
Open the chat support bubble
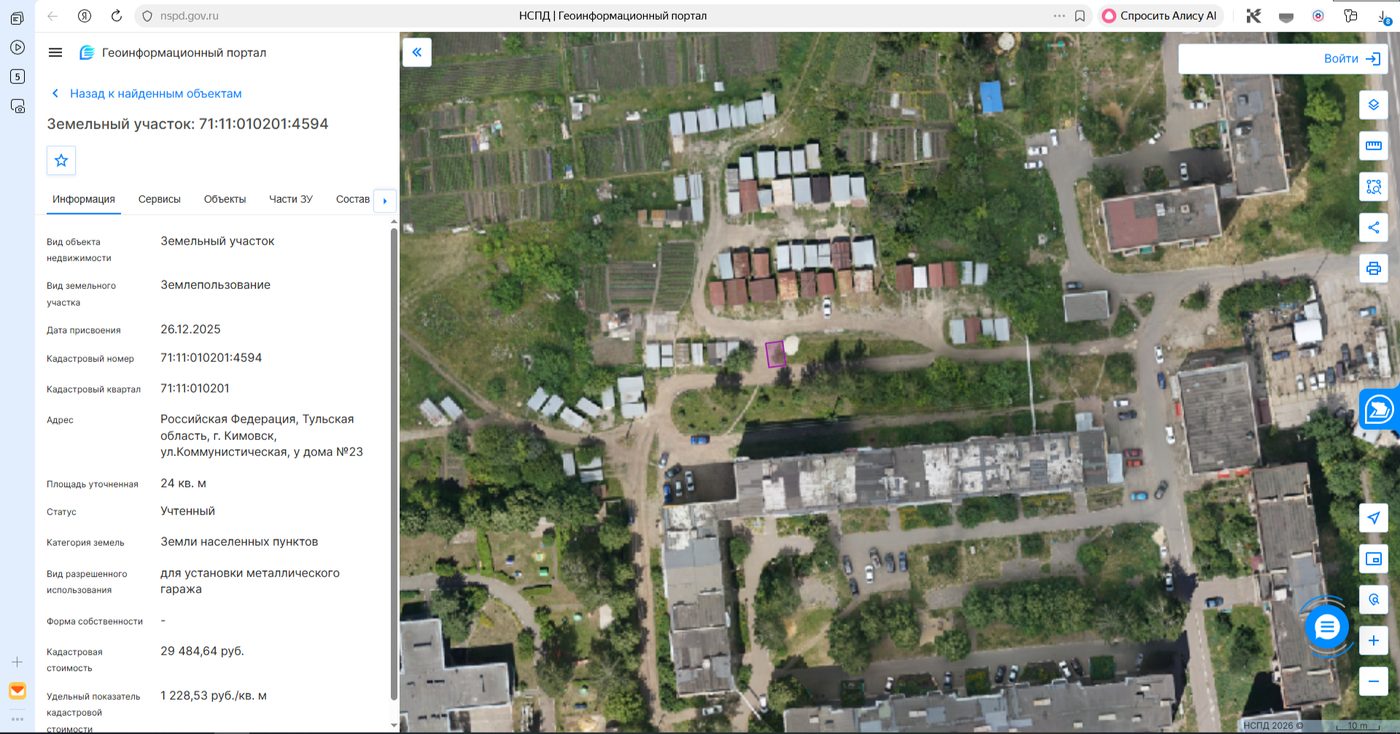point(1327,628)
